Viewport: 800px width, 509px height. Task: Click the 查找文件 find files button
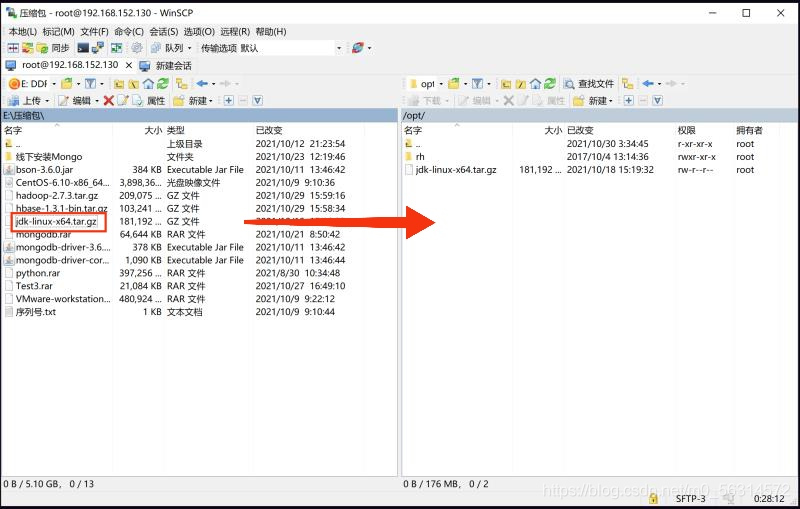(x=589, y=84)
